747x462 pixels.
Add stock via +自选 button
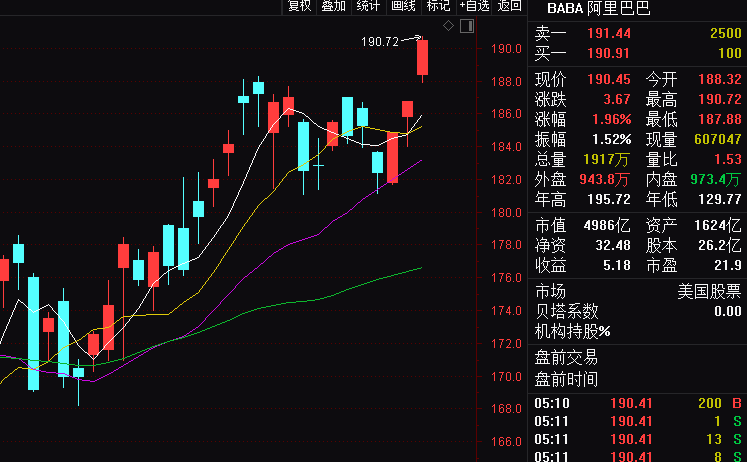click(474, 6)
